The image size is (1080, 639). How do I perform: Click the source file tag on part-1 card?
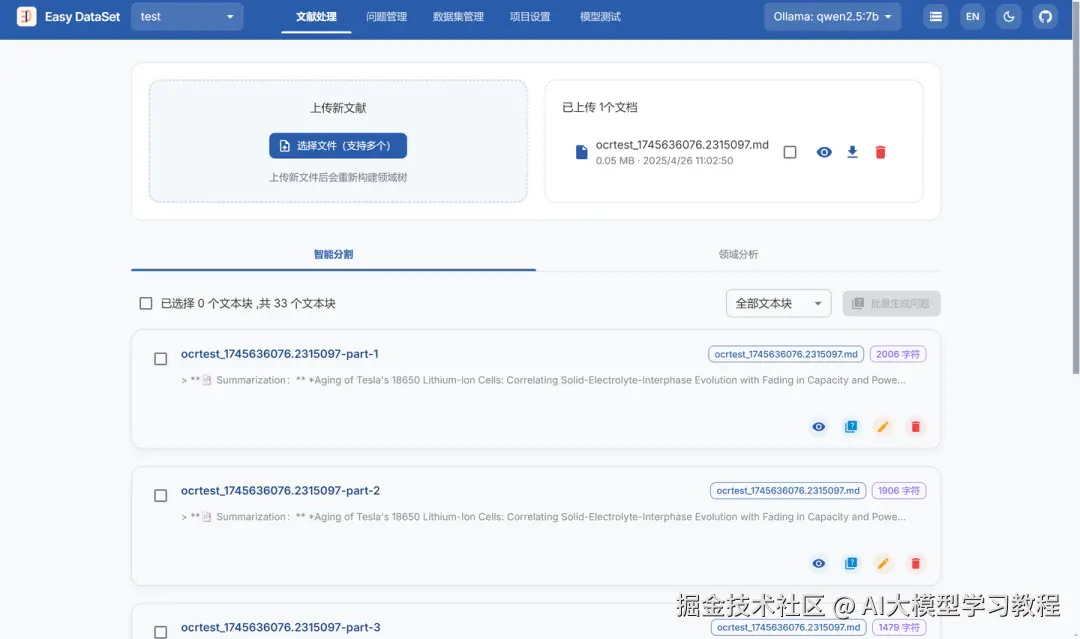[786, 354]
